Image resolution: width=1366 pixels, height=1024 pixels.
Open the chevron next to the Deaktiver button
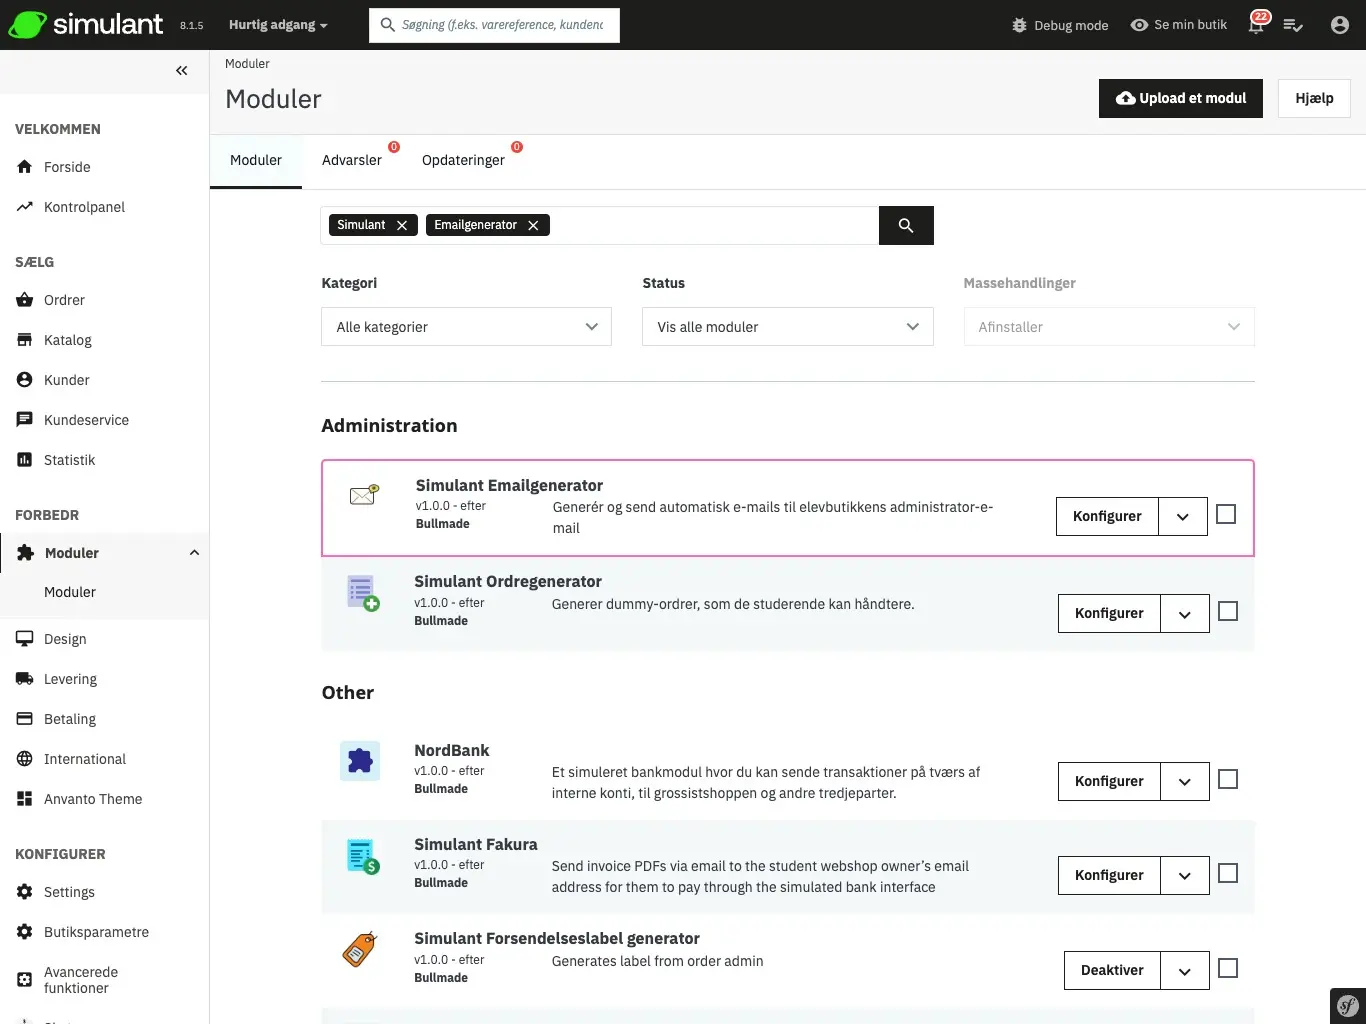click(x=1184, y=970)
